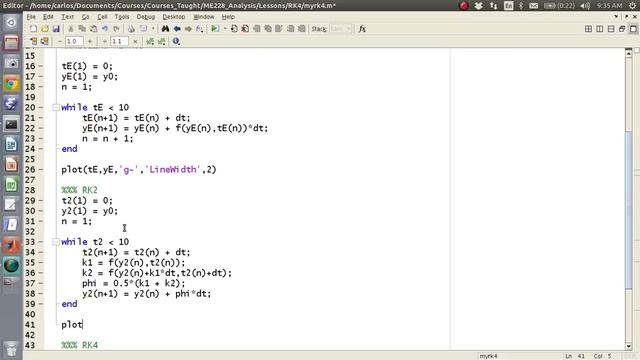Float the editor windows icon
Viewport: 640px width, 360px height.
622,29
